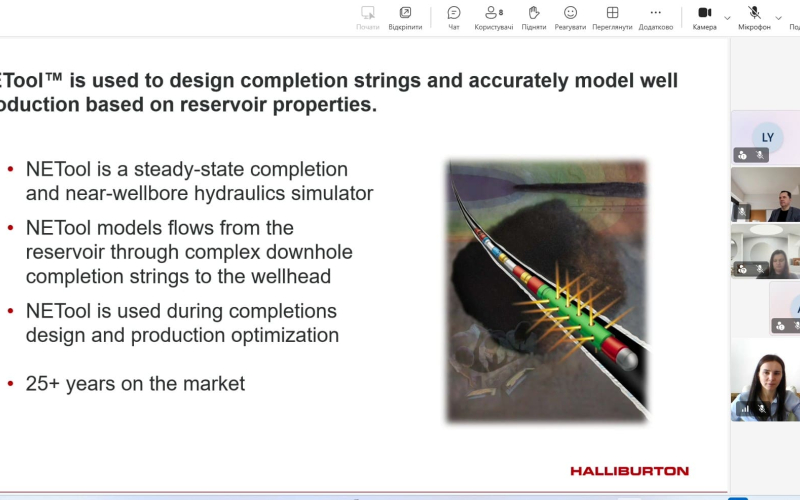Click muted mic icon on LY tile
The width and height of the screenshot is (800, 500).
point(760,155)
